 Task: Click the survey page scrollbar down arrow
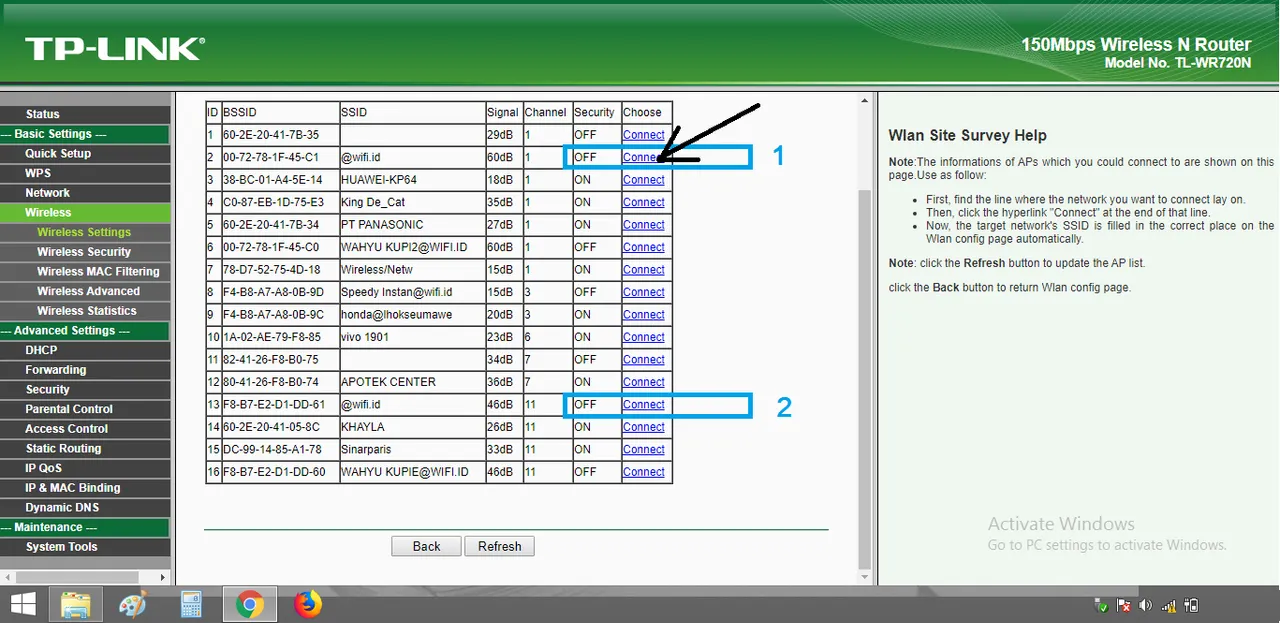(865, 577)
